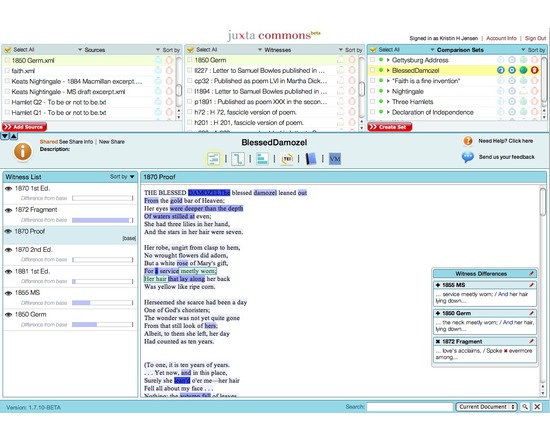Expand the Declaration of Independence set
The height and width of the screenshot is (440, 550).
click(388, 112)
